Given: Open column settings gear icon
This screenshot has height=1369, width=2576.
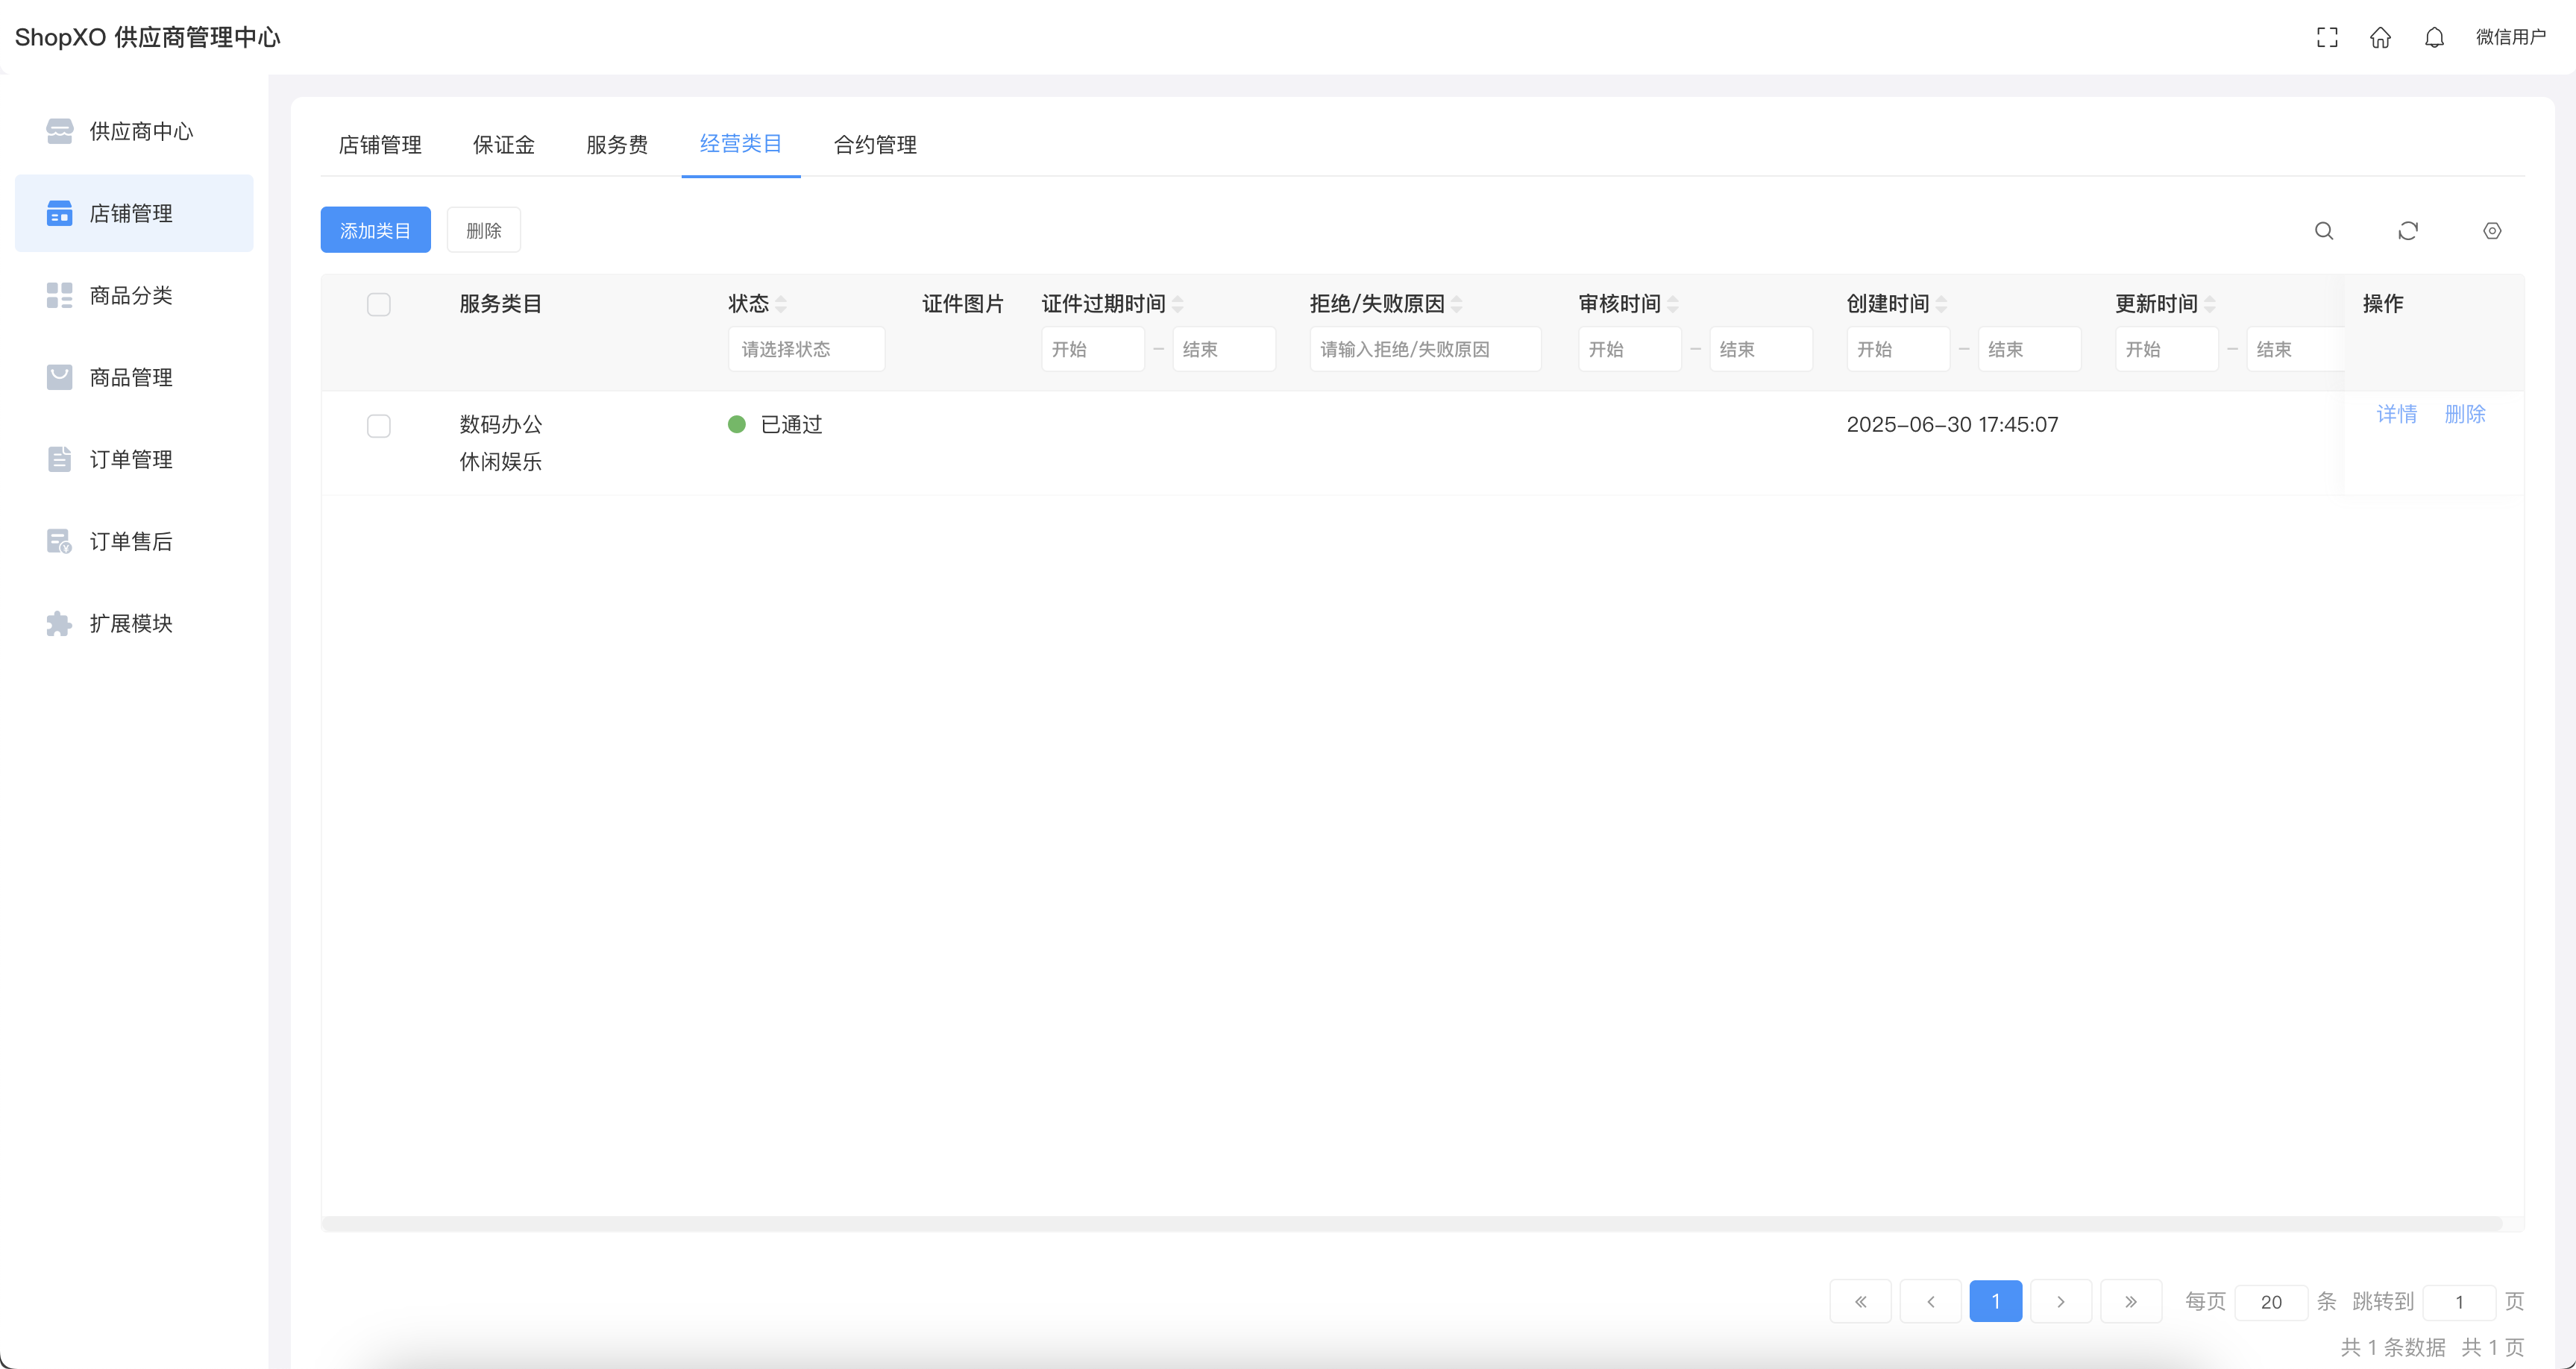Looking at the screenshot, I should pyautogui.click(x=2492, y=231).
